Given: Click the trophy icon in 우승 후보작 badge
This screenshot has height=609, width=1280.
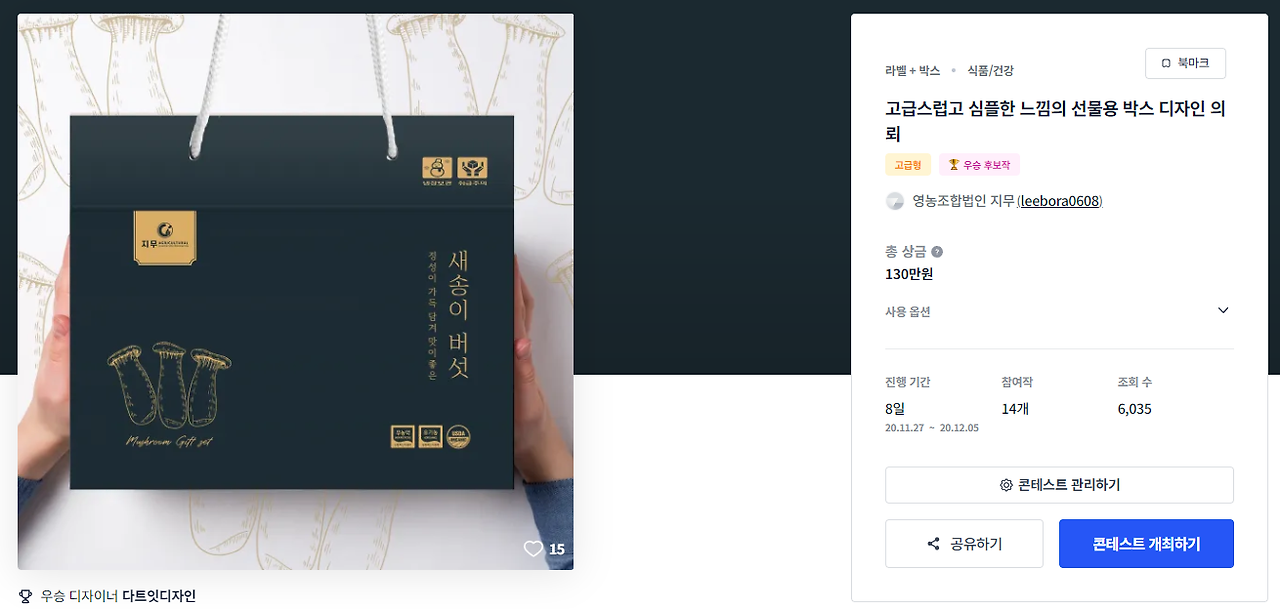Looking at the screenshot, I should [x=953, y=165].
